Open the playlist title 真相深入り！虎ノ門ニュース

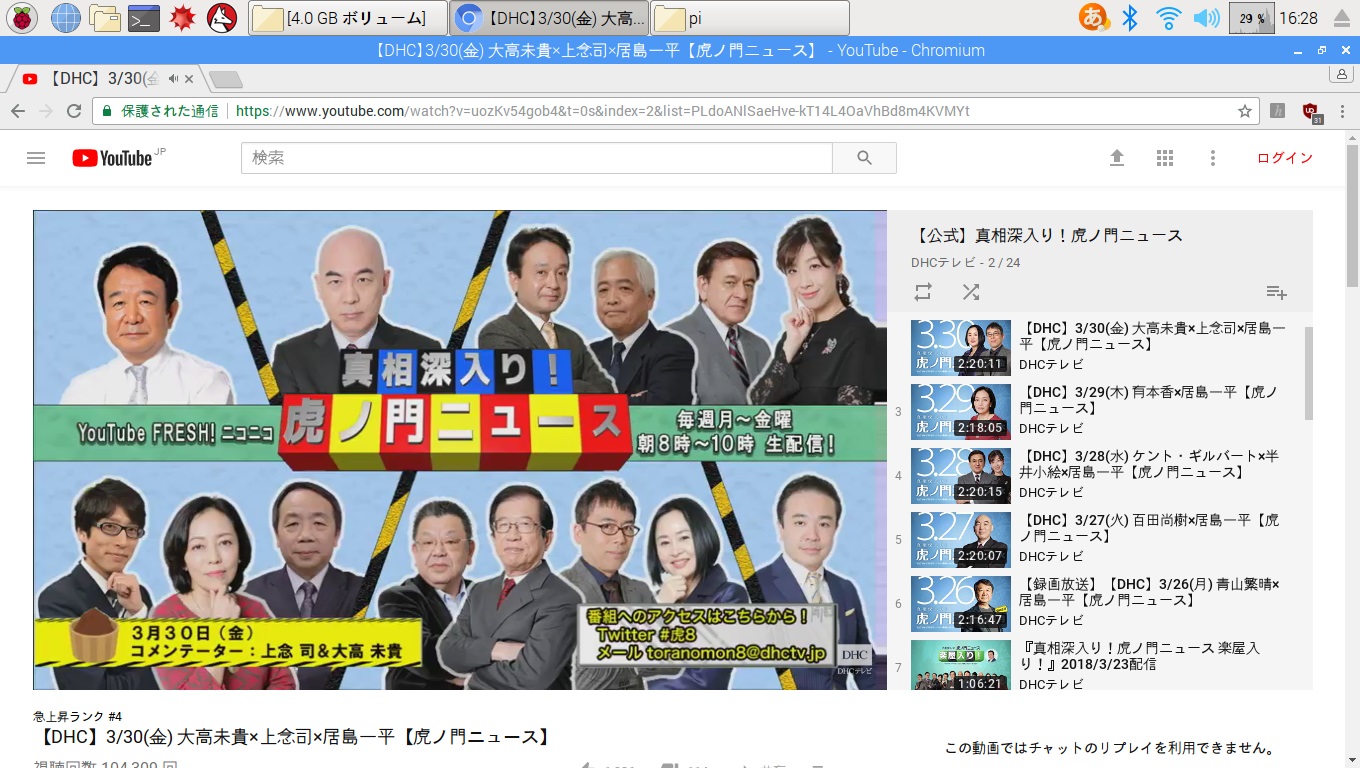pyautogui.click(x=1049, y=236)
